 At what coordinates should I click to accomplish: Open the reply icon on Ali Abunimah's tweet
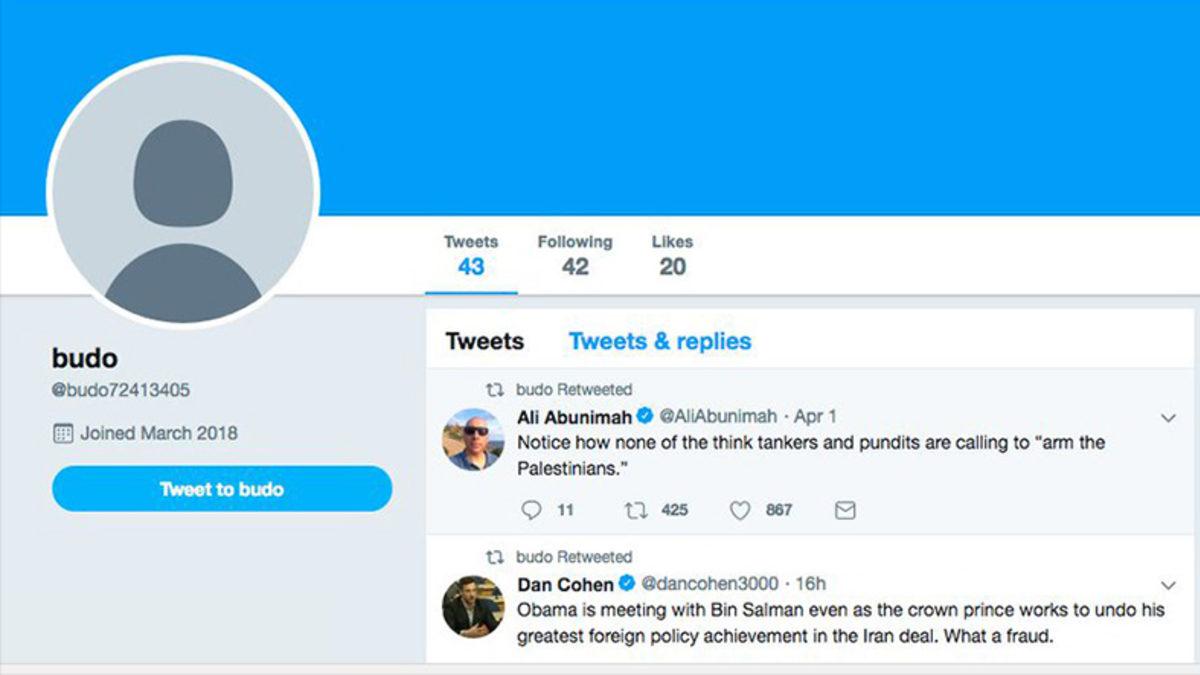coord(531,510)
